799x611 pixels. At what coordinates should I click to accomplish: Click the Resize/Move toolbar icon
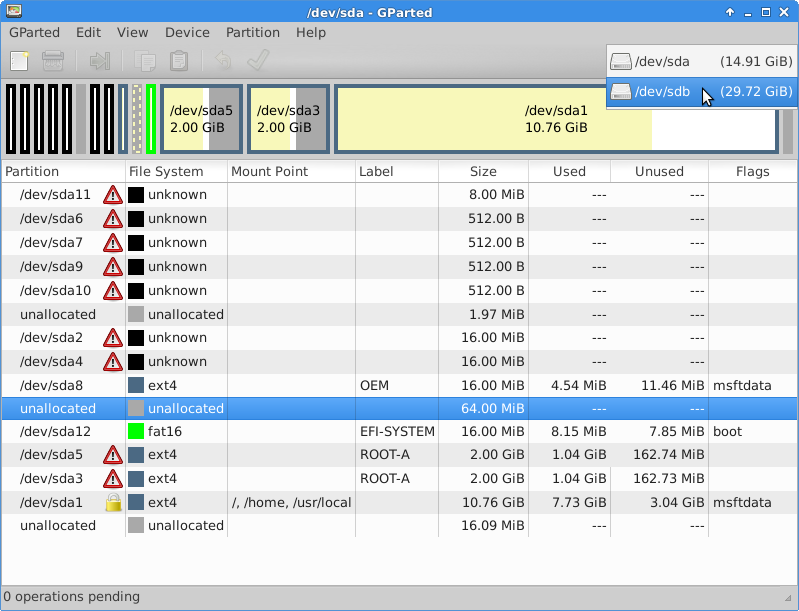coord(99,61)
